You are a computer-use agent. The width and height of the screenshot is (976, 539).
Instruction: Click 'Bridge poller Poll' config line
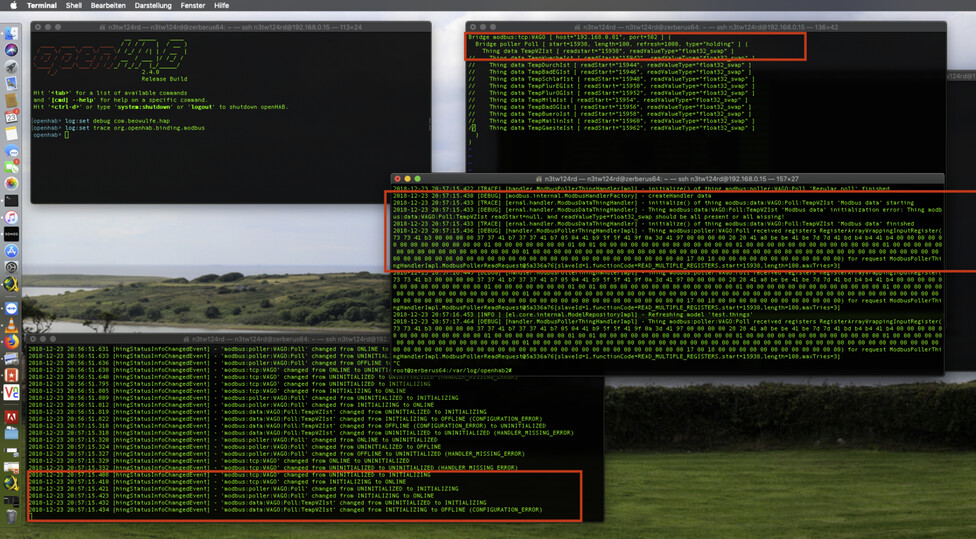tap(612, 44)
